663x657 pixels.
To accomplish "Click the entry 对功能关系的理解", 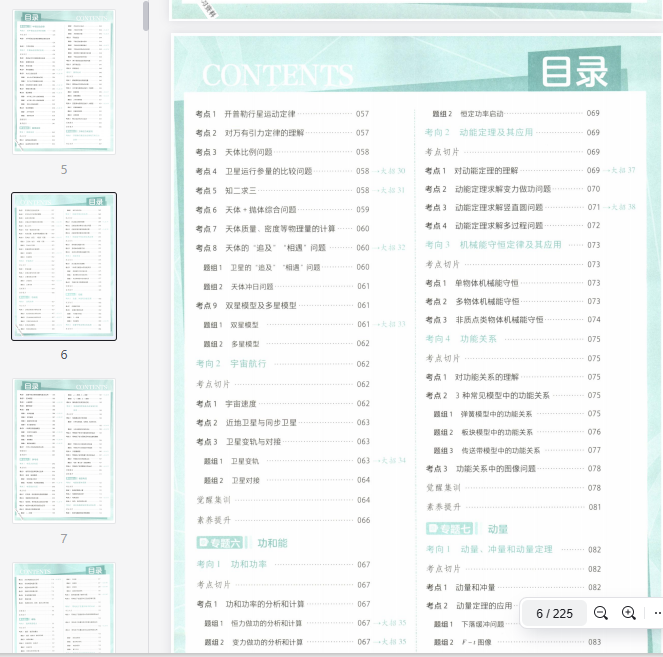I will (487, 377).
